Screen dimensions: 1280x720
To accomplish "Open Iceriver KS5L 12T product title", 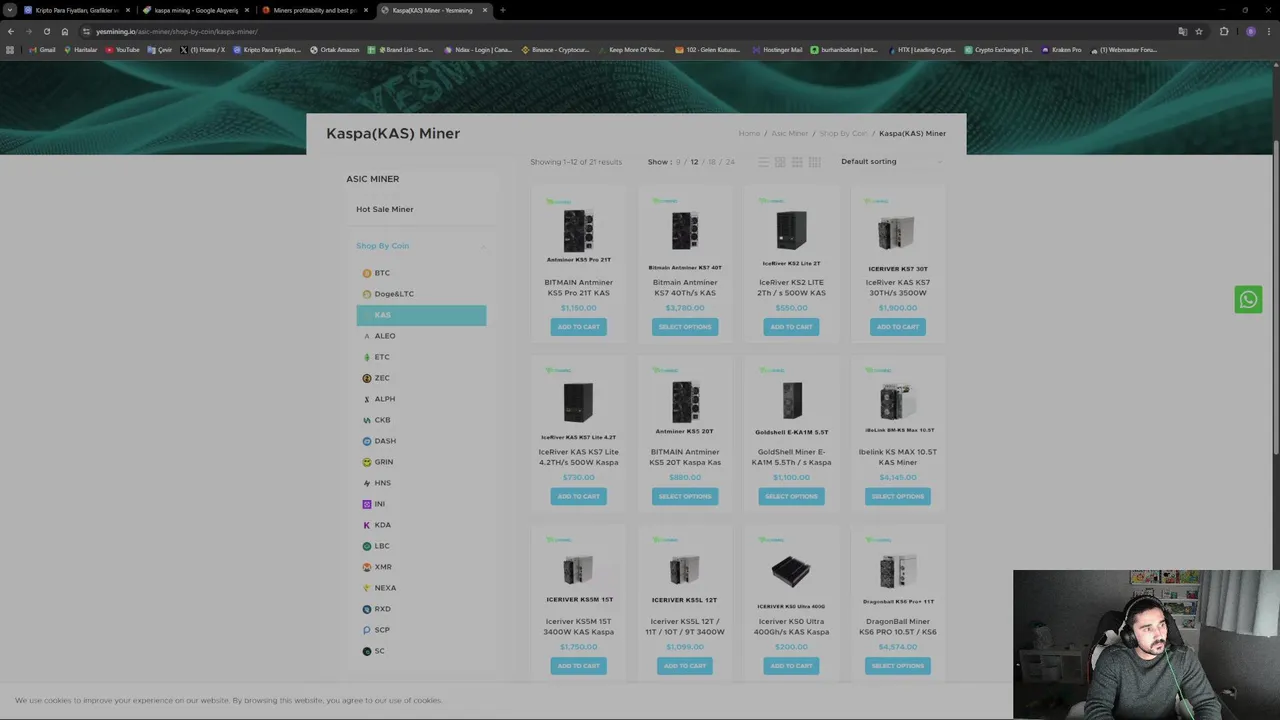I will 685,627.
